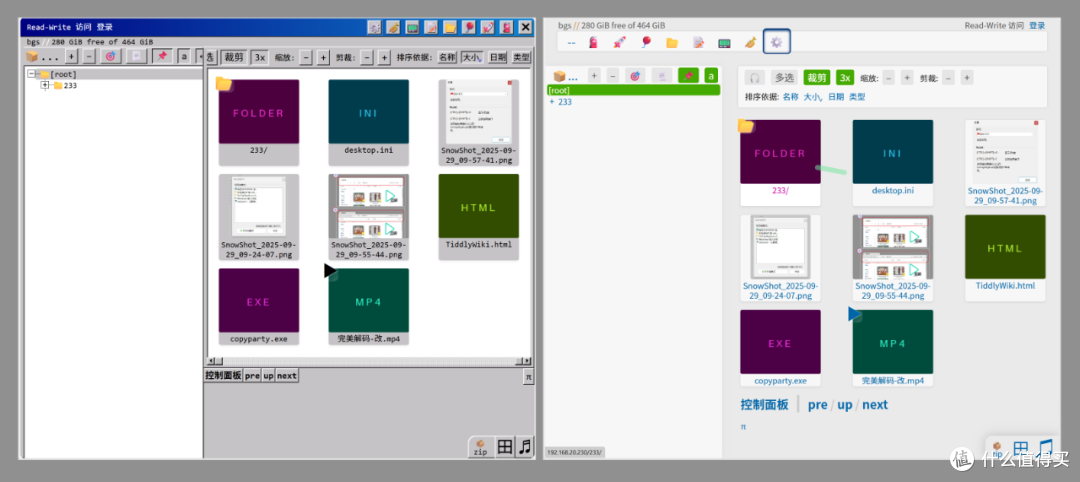Click the rocket icon in right window toolbar

(619, 43)
